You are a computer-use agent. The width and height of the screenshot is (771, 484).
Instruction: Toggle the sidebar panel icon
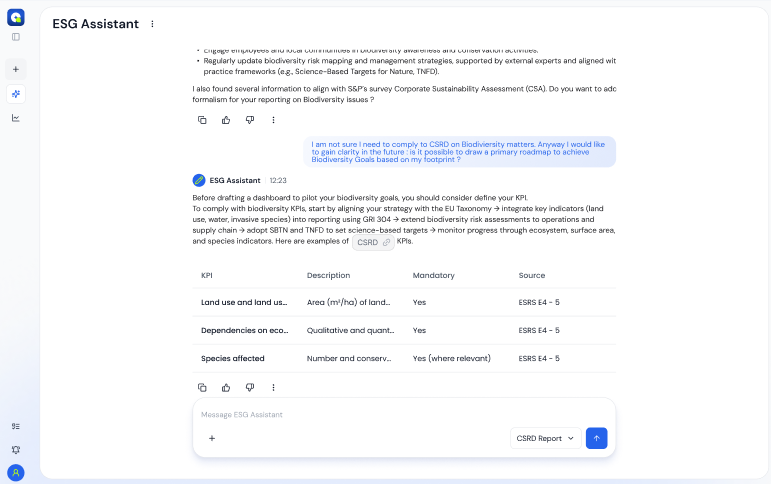click(16, 37)
